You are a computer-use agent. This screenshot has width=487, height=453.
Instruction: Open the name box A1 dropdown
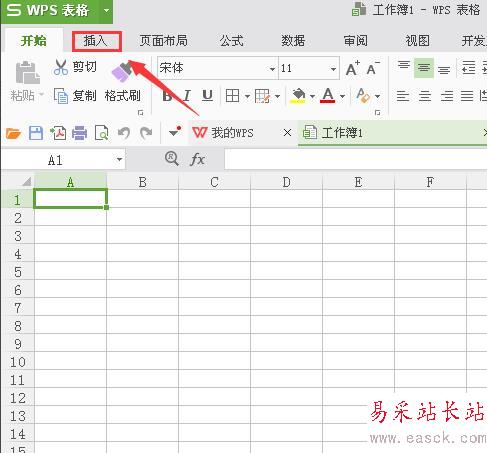(x=119, y=159)
